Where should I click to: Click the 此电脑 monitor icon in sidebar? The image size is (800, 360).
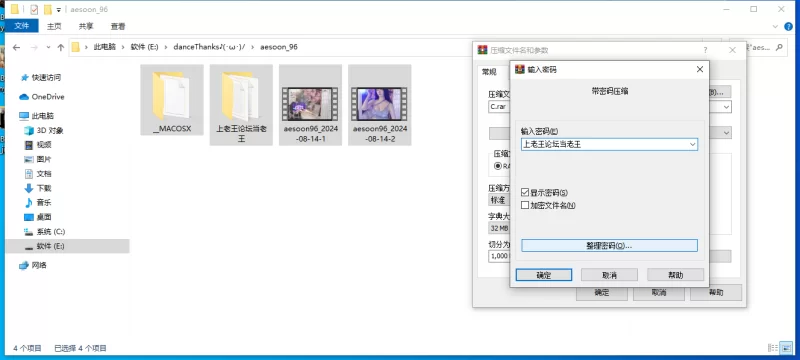(x=23, y=116)
